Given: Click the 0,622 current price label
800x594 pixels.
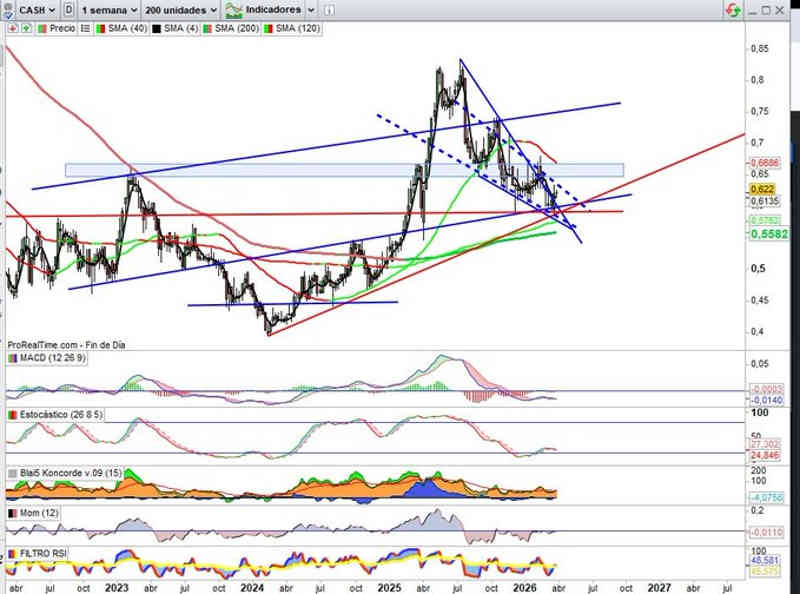Looking at the screenshot, I should (x=762, y=188).
